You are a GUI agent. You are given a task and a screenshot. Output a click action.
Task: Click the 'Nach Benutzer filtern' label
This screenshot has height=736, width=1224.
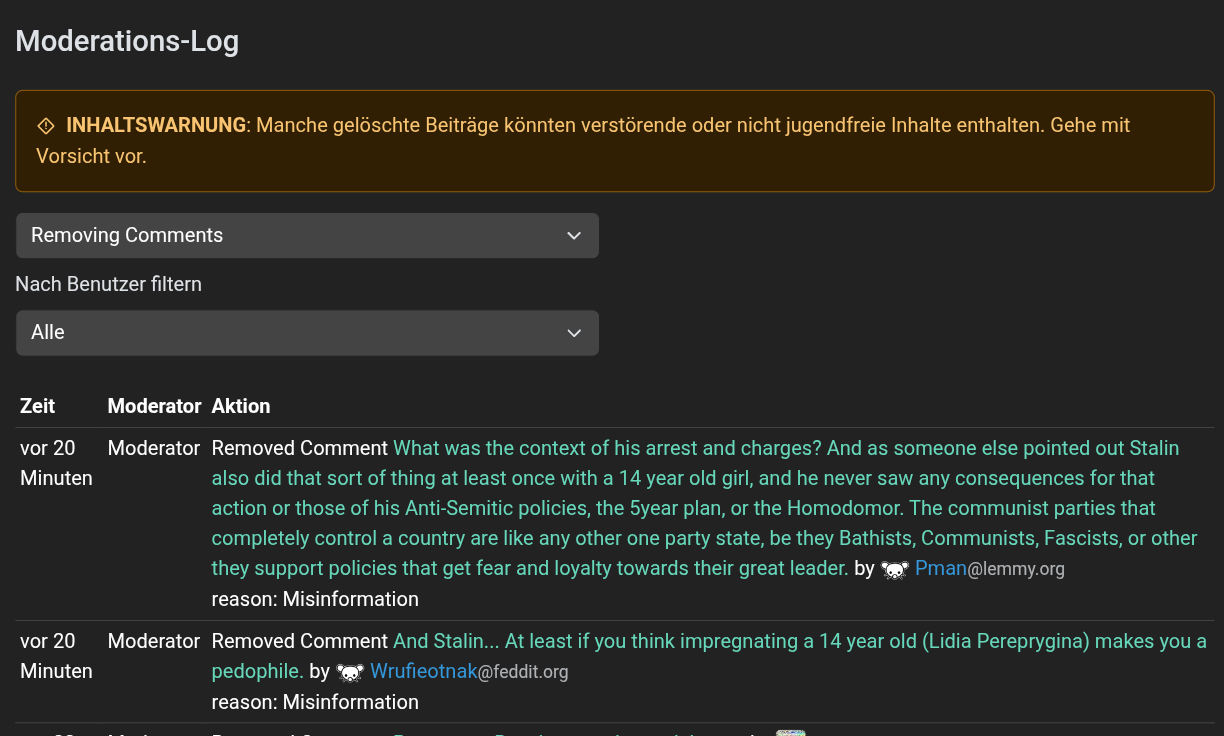tap(108, 284)
